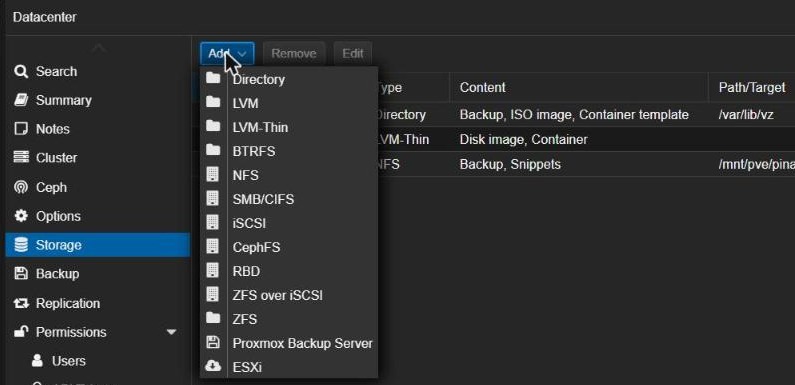The width and height of the screenshot is (795, 385).
Task: Click the Cluster server icon
Action: pos(21,158)
